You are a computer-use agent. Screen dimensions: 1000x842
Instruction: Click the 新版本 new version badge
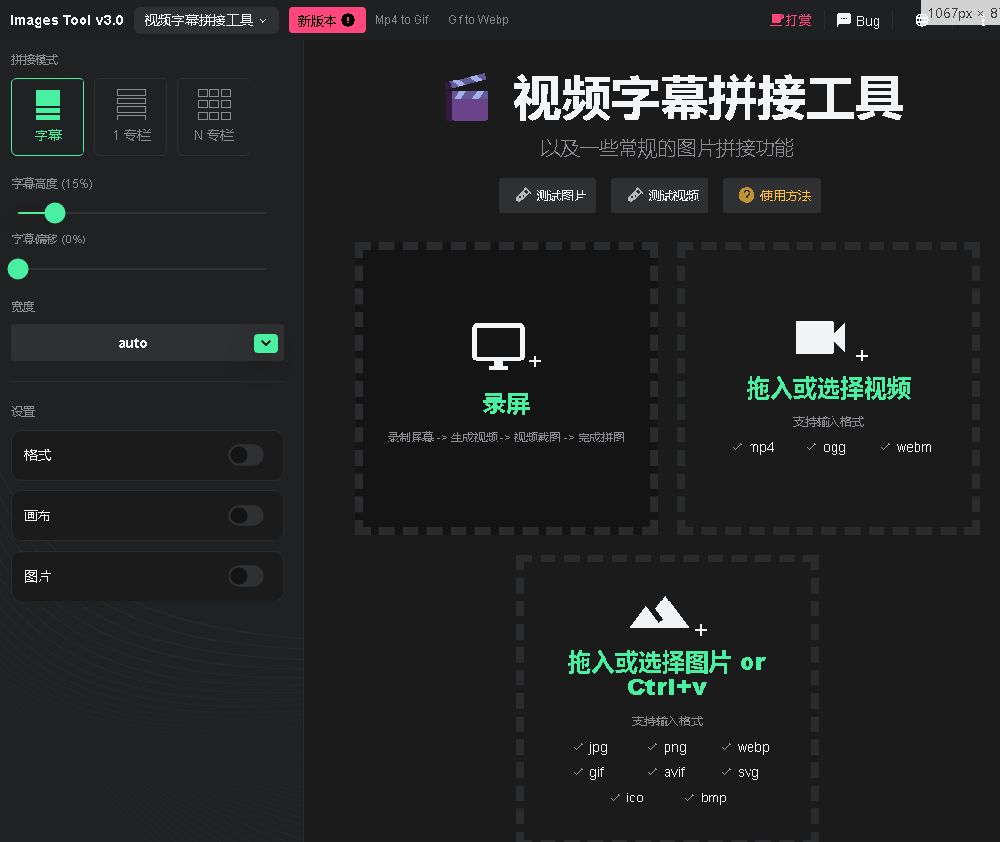(x=327, y=20)
